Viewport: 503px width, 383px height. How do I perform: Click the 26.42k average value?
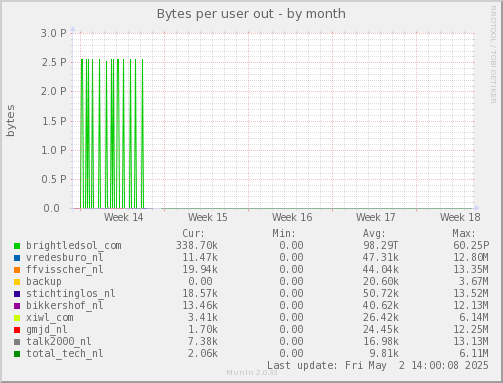tap(381, 318)
